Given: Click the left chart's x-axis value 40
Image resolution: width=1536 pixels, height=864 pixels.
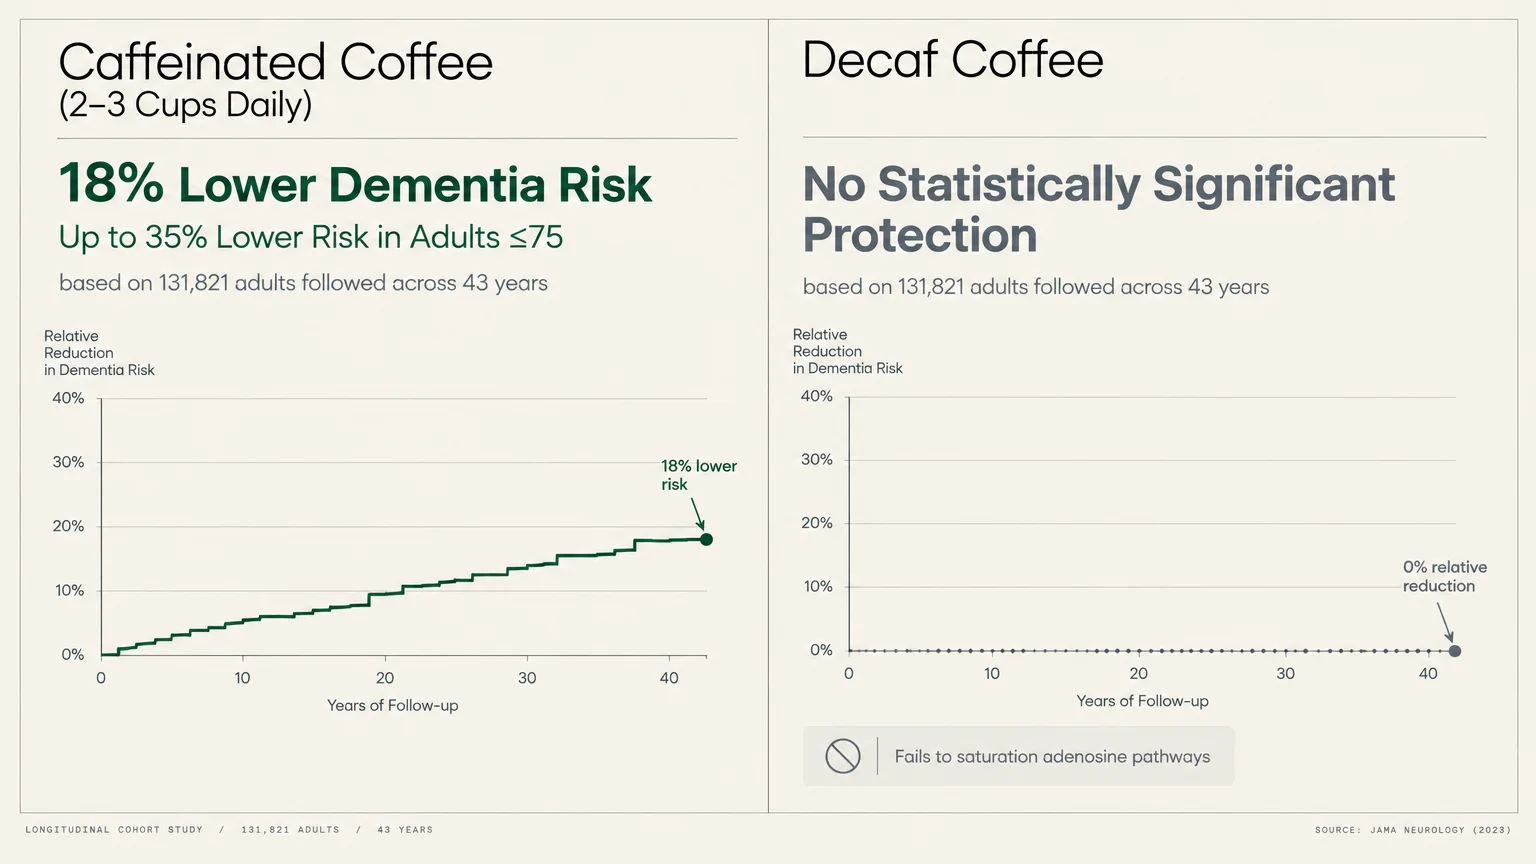Looking at the screenshot, I should [x=669, y=678].
